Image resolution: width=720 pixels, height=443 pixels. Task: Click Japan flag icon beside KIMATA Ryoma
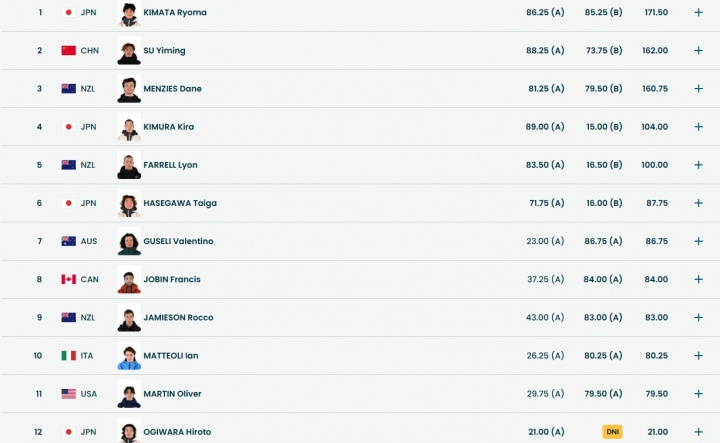point(68,13)
